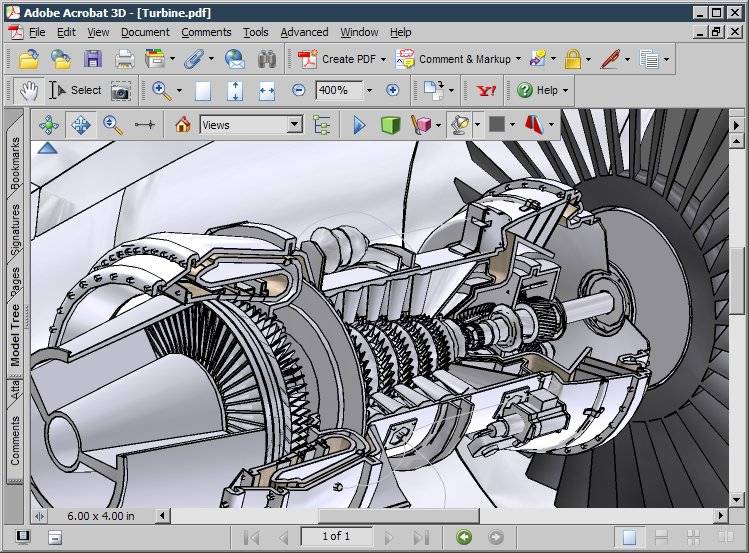
Task: Open the 3D background color swatch
Action: pos(496,125)
